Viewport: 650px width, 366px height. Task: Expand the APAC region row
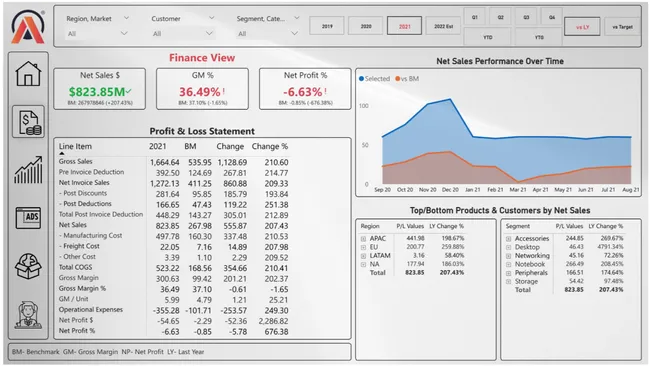363,239
